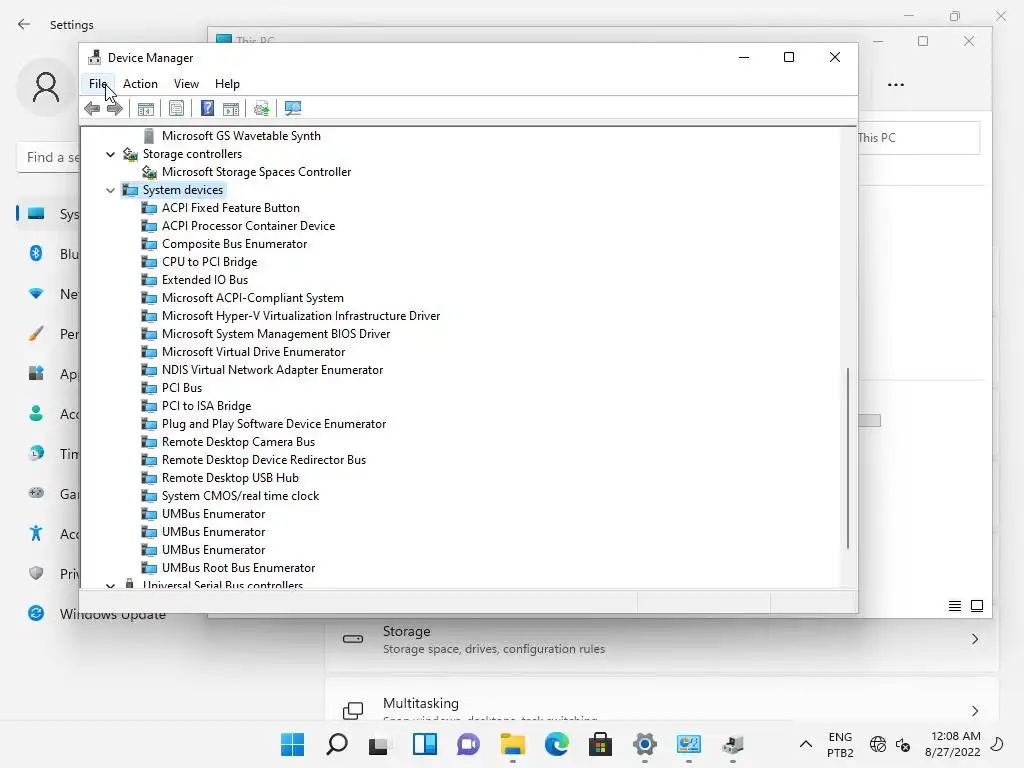Collapse the System devices node
The width and height of the screenshot is (1024, 768).
click(110, 190)
